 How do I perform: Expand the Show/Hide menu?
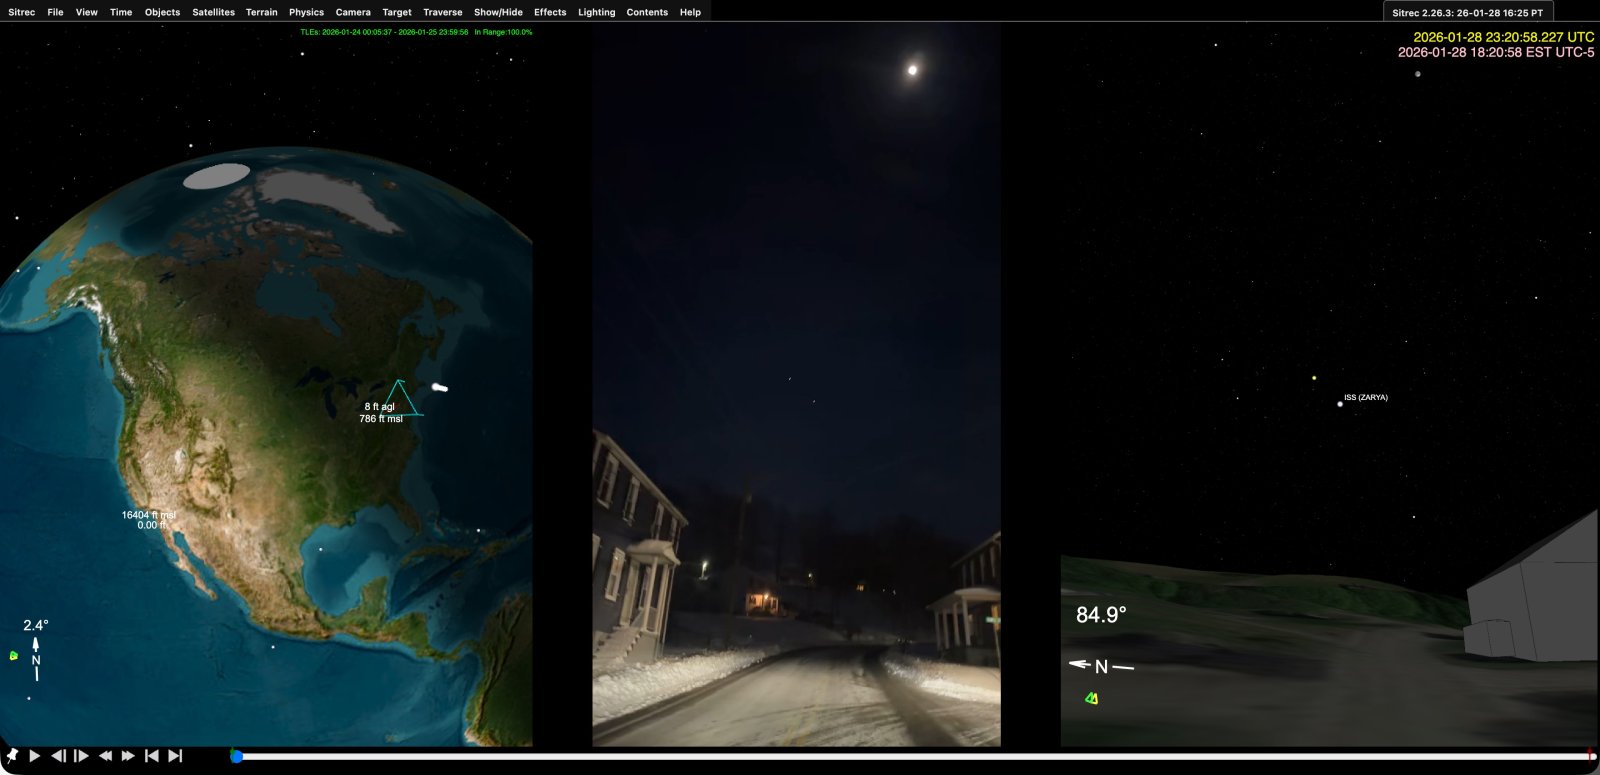coord(498,12)
